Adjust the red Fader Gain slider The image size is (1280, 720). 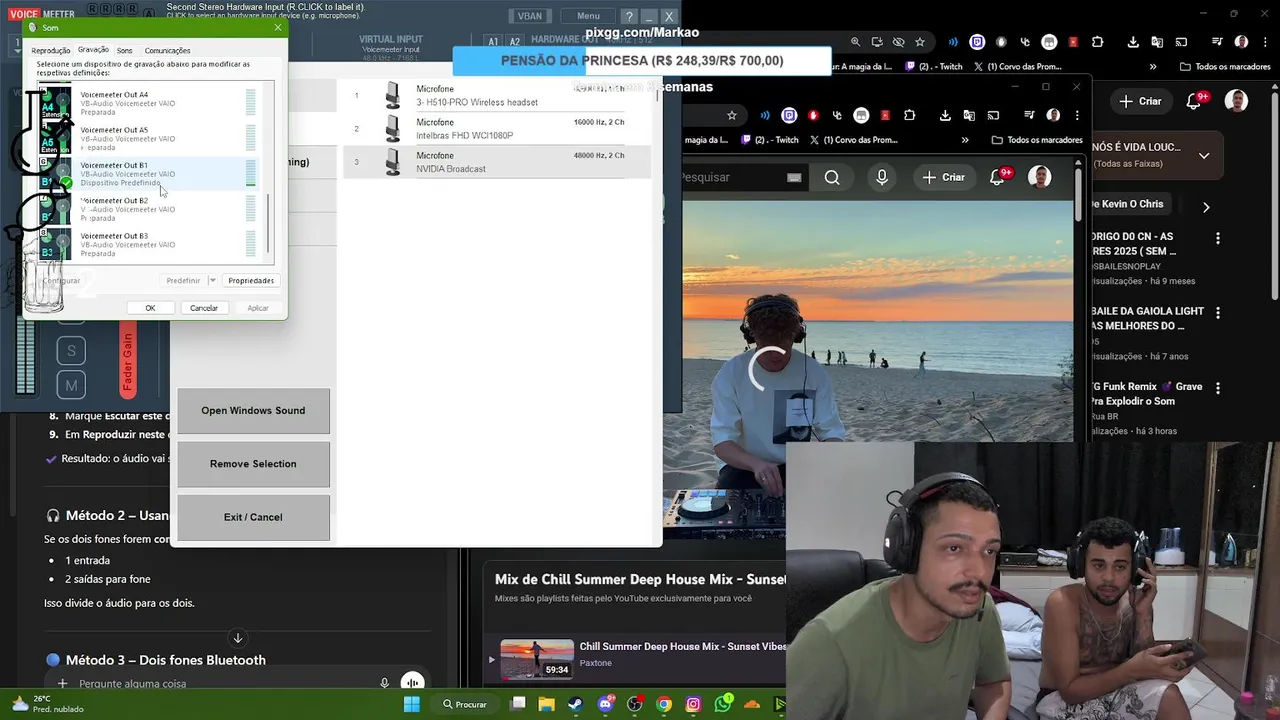tap(128, 362)
